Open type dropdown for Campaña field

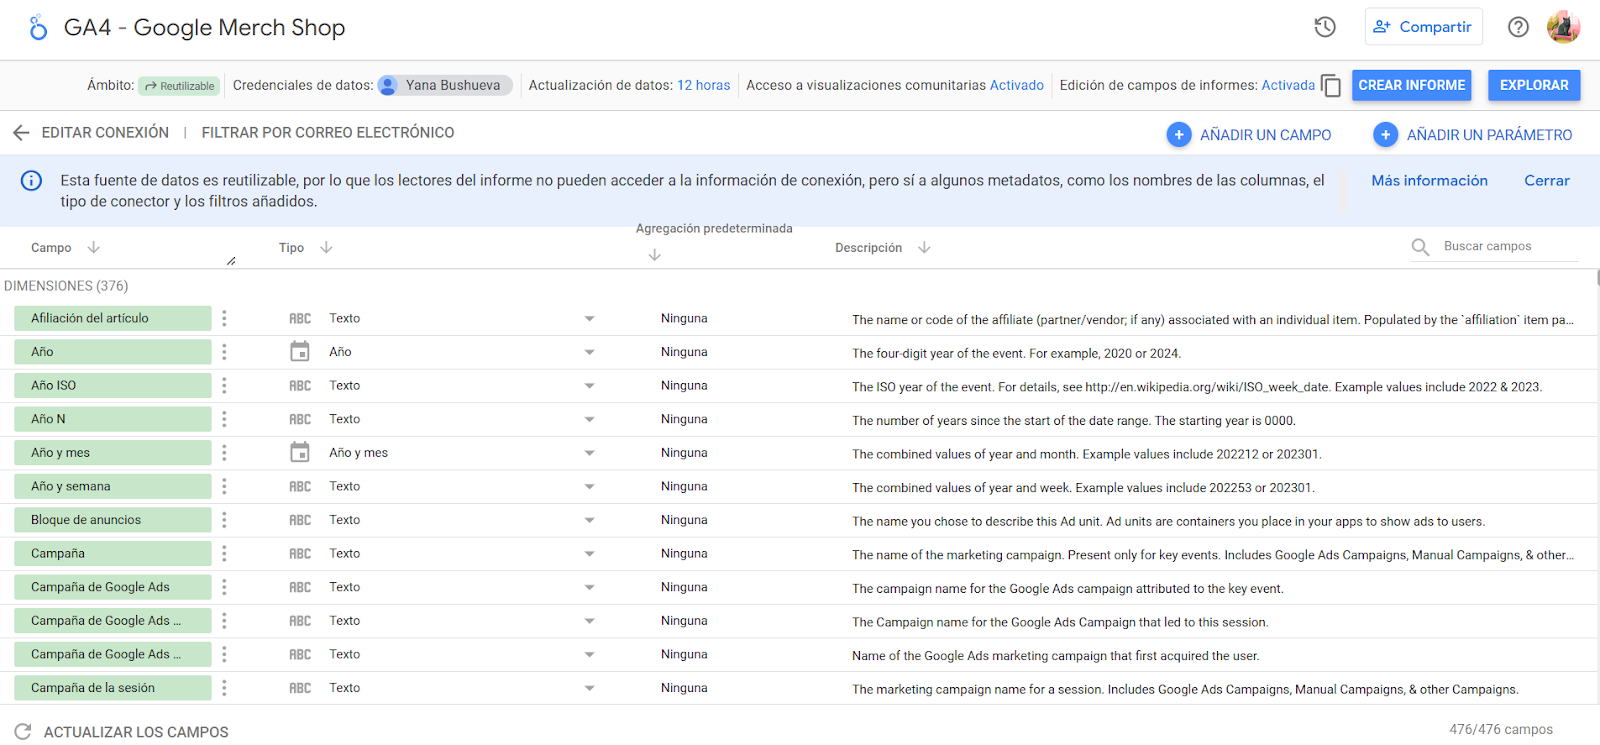(589, 554)
